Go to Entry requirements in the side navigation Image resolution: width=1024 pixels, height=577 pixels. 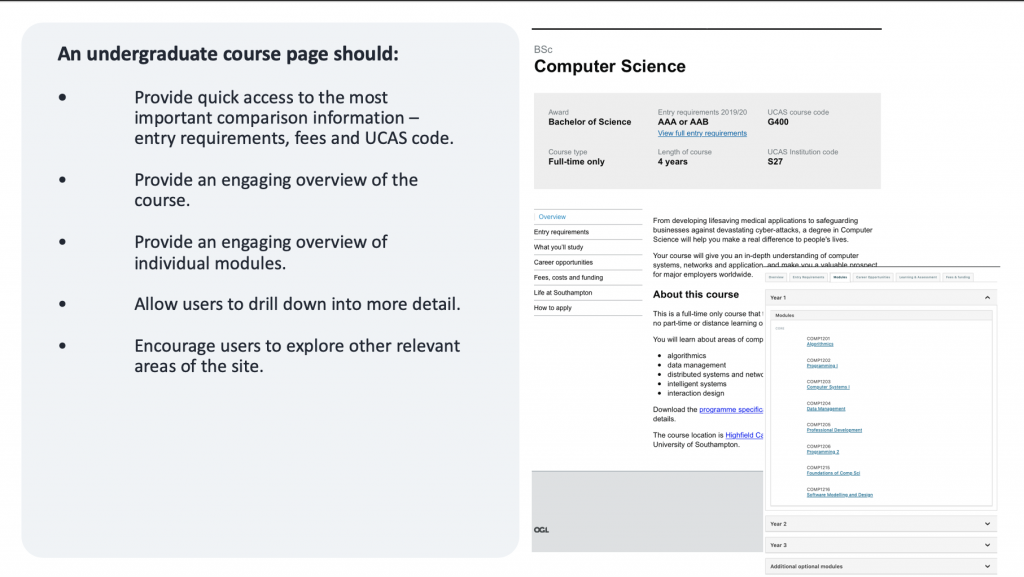561,232
